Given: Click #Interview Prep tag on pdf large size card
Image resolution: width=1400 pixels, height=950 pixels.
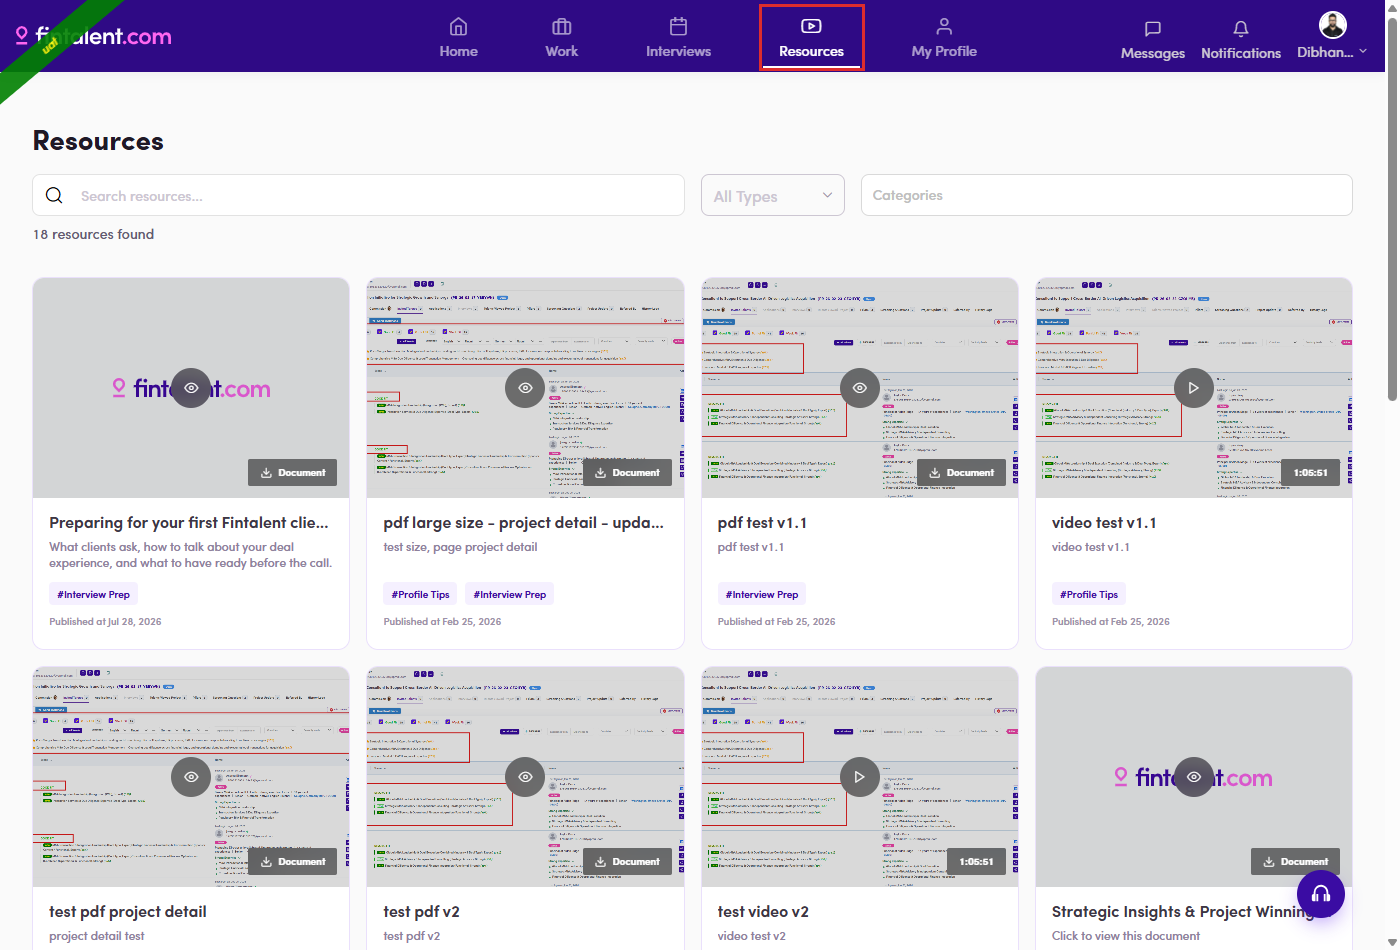Looking at the screenshot, I should (510, 595).
